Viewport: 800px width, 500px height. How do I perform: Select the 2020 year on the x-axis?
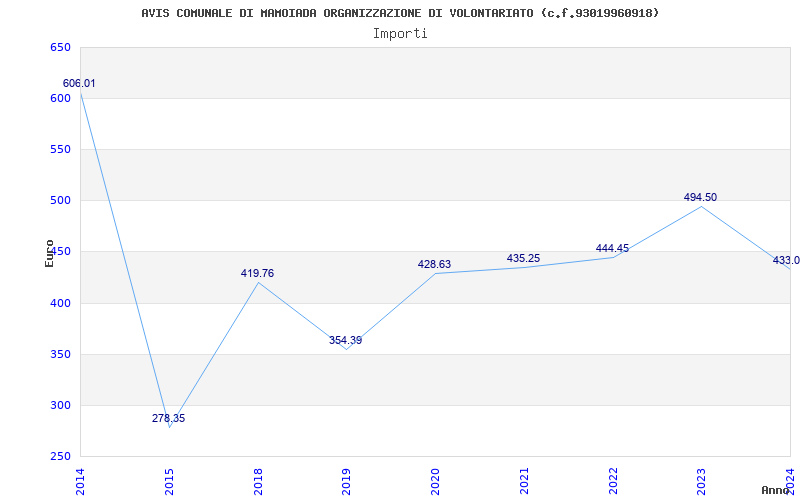click(435, 480)
